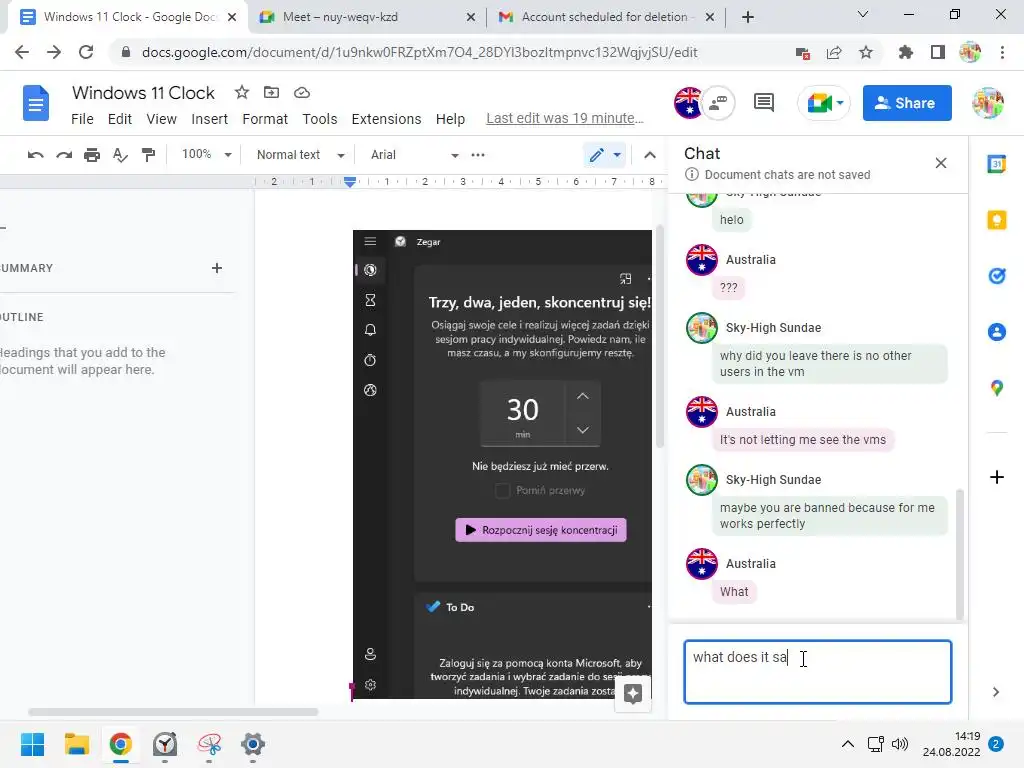This screenshot has width=1024, height=768.
Task: Open the File menu
Action: click(x=82, y=119)
